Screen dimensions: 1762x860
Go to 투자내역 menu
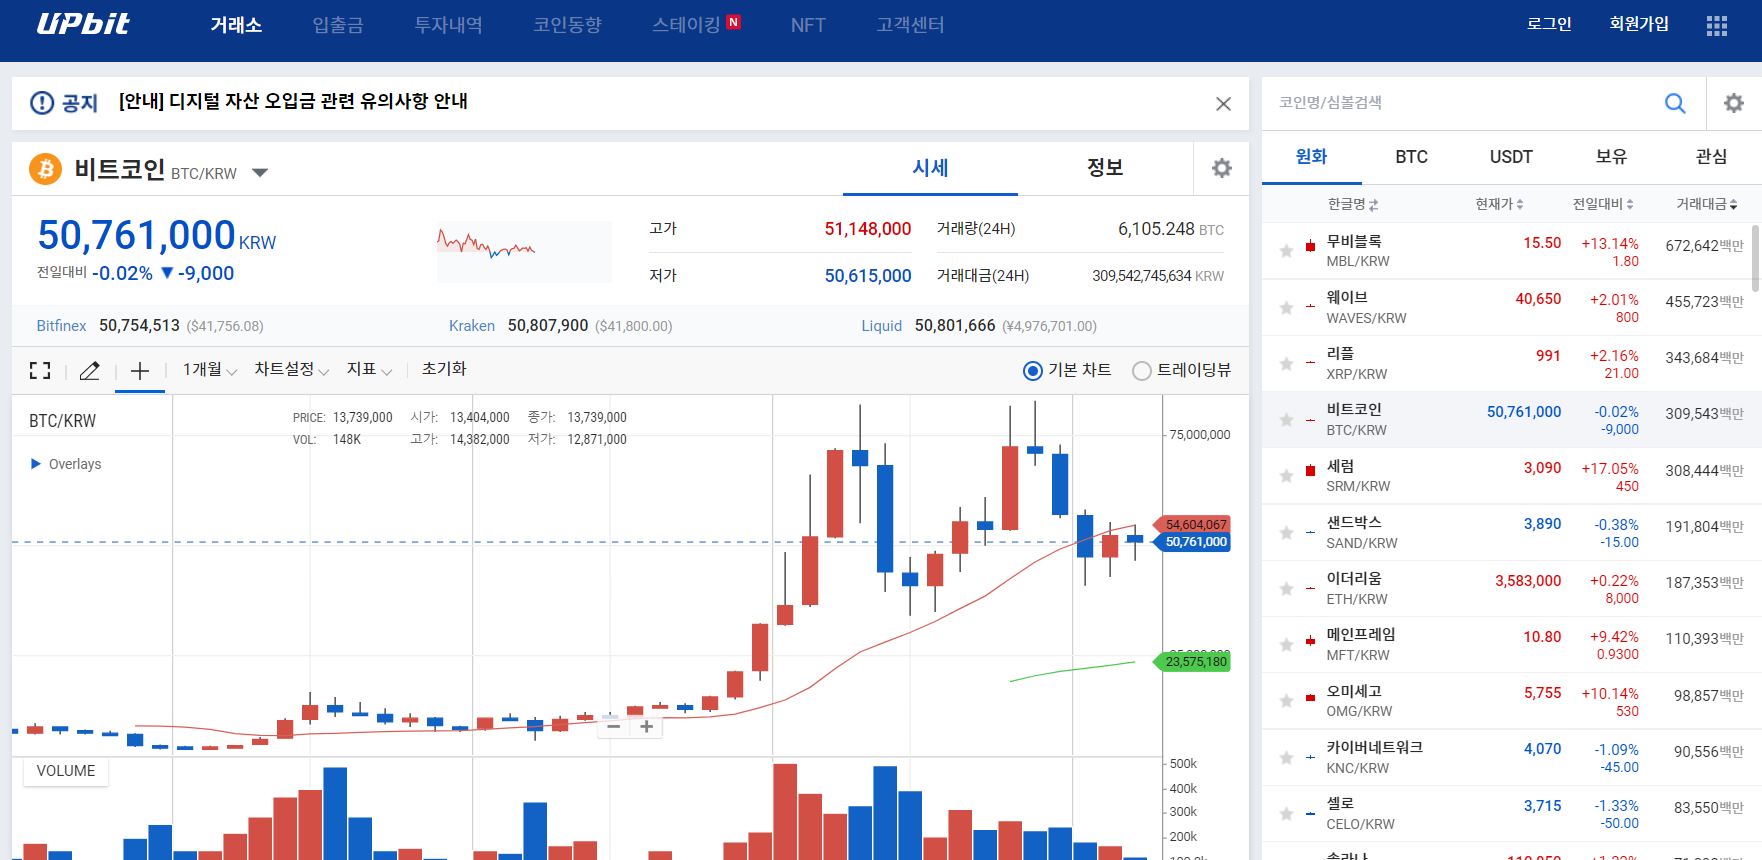point(449,25)
